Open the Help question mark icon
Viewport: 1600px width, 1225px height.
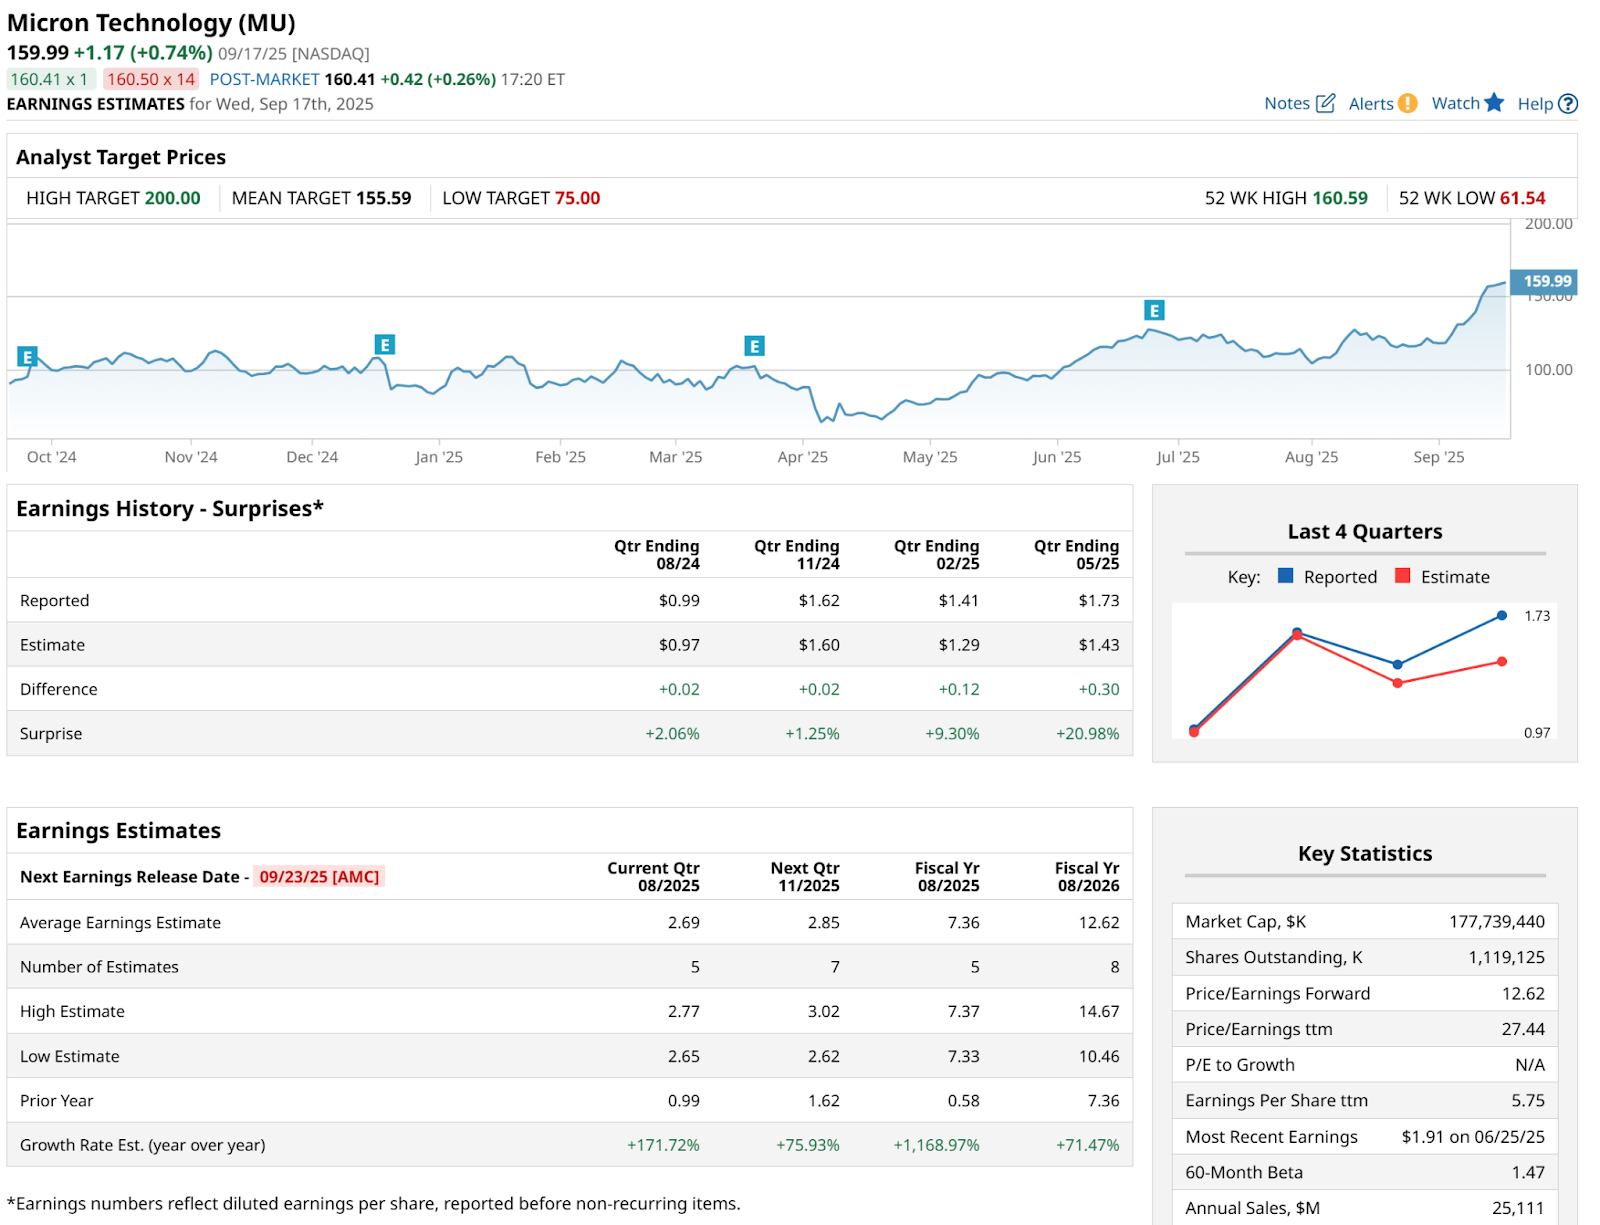tap(1568, 103)
